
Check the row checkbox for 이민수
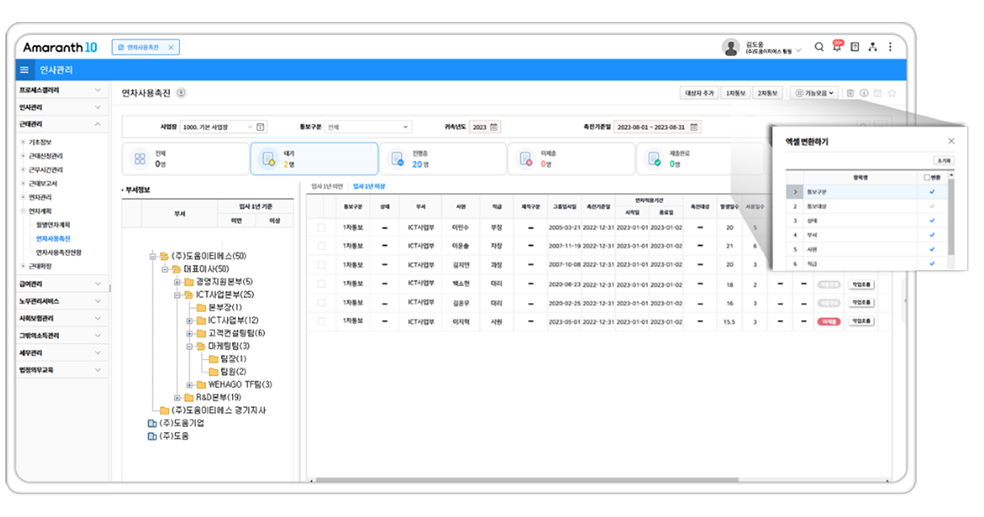[x=321, y=227]
